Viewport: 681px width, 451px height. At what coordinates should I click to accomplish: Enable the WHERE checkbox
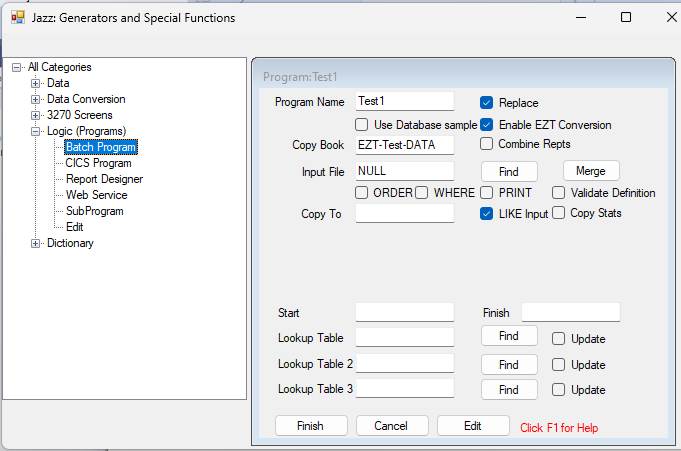point(421,192)
